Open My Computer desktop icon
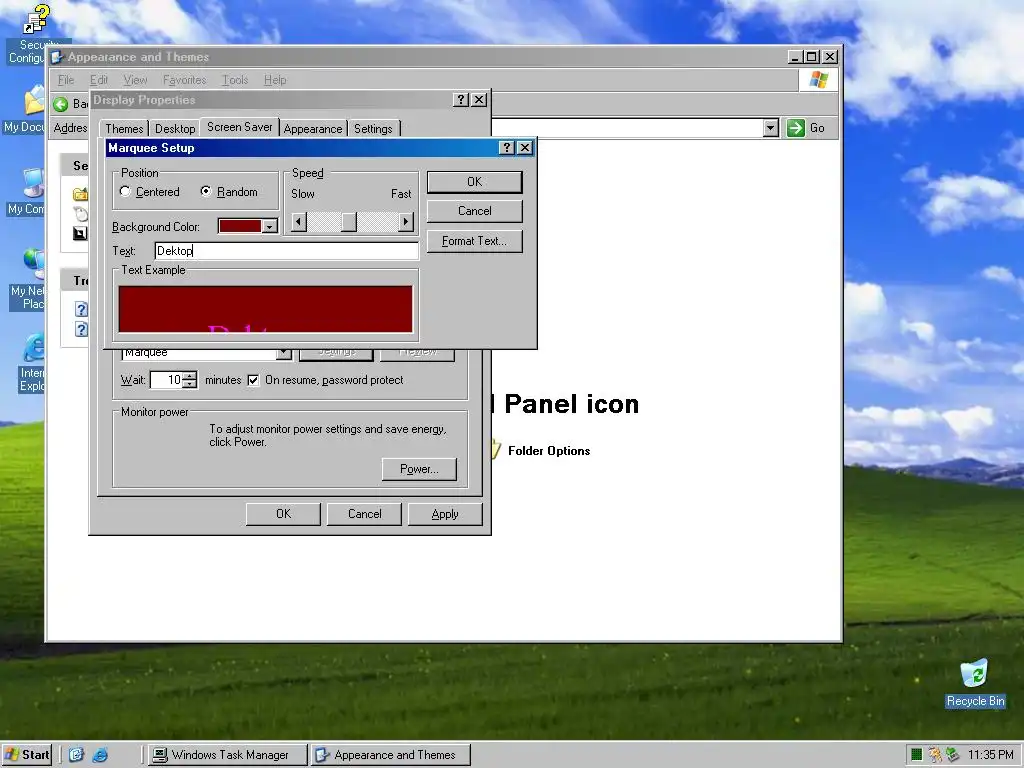 [x=26, y=191]
